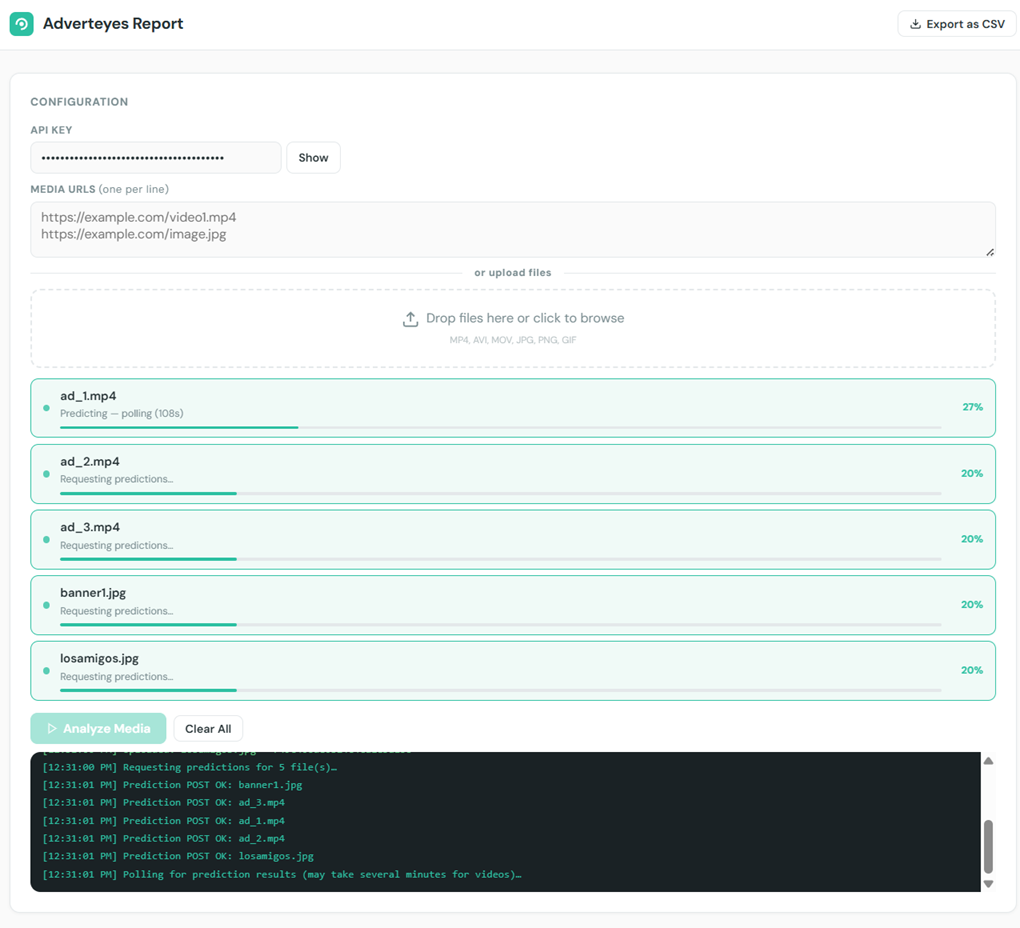
Task: Click the status dot for ad_2.mp4
Action: [46, 474]
